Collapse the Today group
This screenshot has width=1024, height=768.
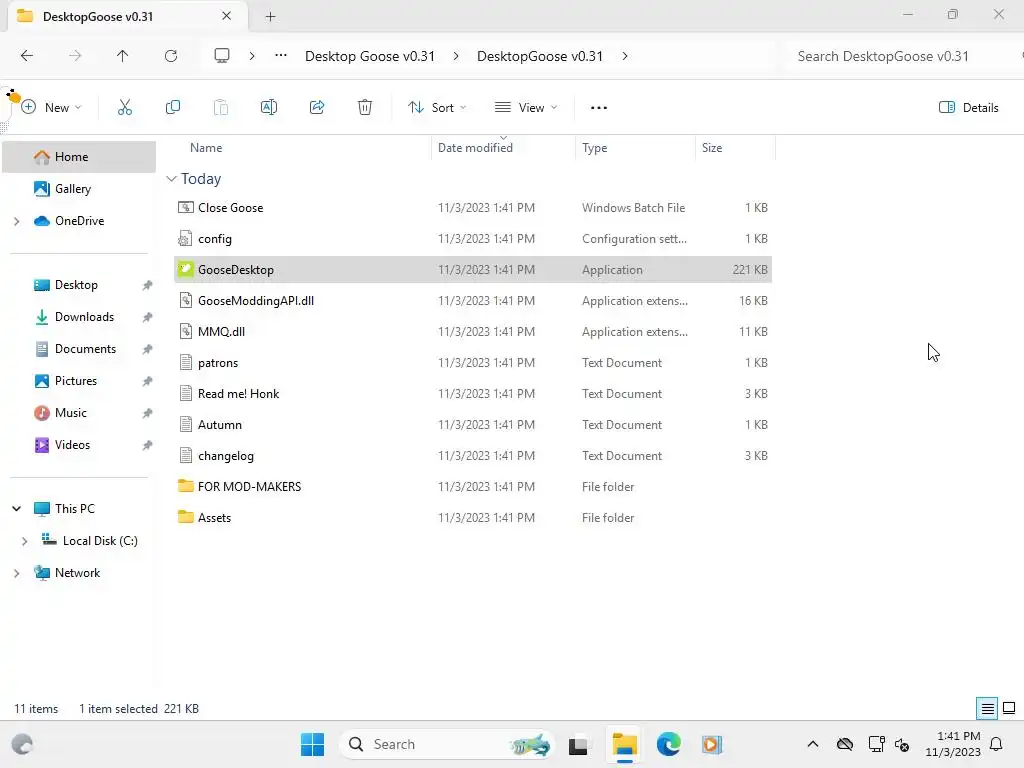(171, 179)
